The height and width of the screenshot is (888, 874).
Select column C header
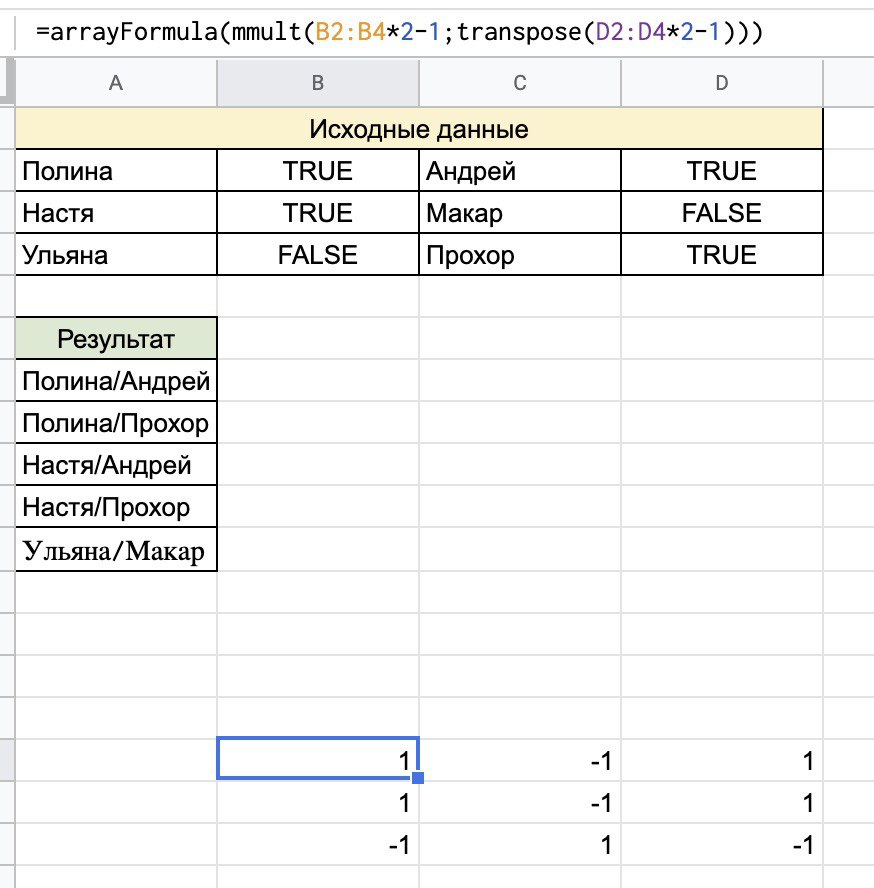520,83
